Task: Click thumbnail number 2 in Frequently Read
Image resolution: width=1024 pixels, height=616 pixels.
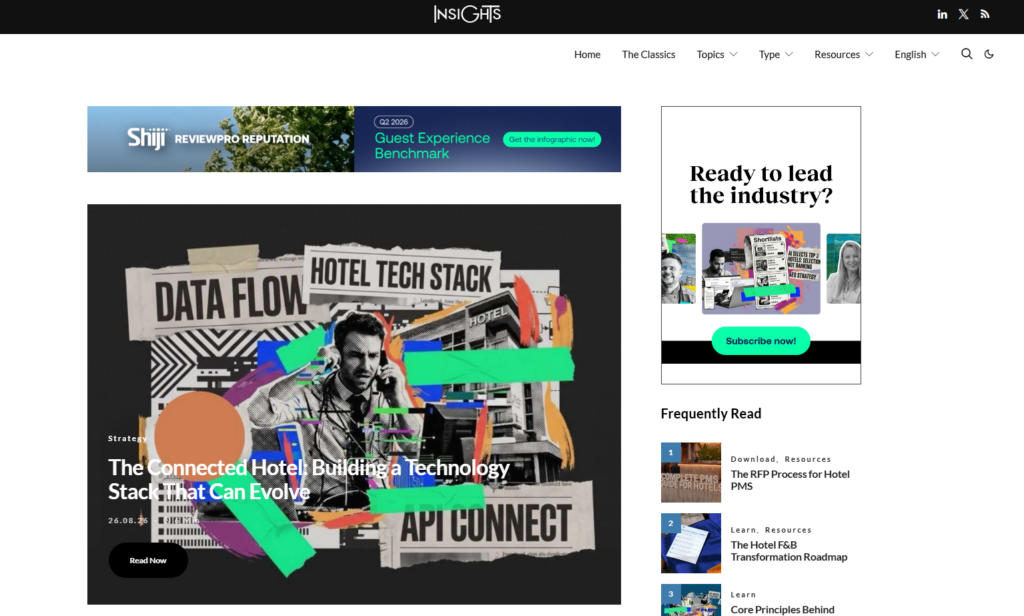Action: [691, 543]
